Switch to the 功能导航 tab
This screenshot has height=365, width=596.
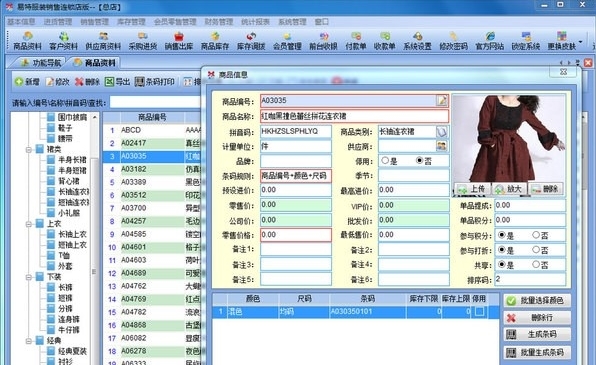coord(41,62)
